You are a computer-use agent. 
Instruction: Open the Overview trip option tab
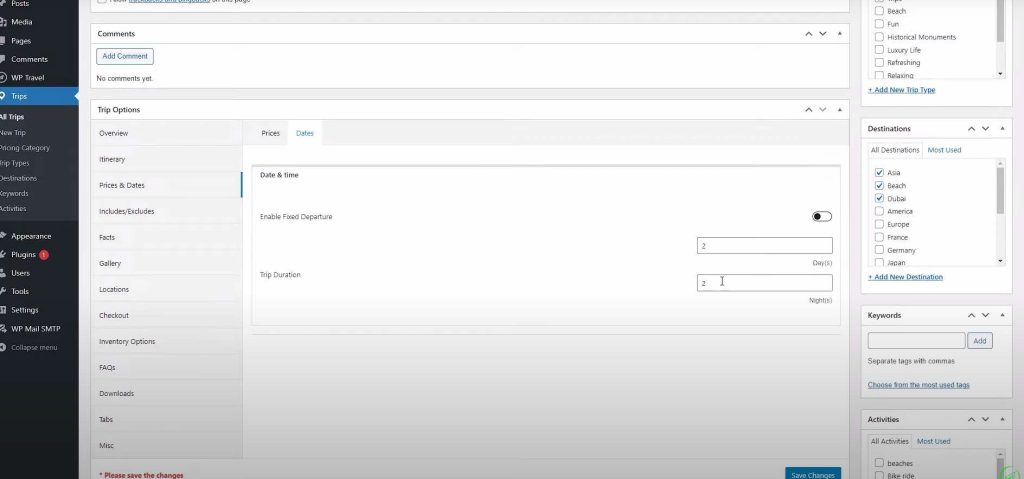[x=166, y=133]
